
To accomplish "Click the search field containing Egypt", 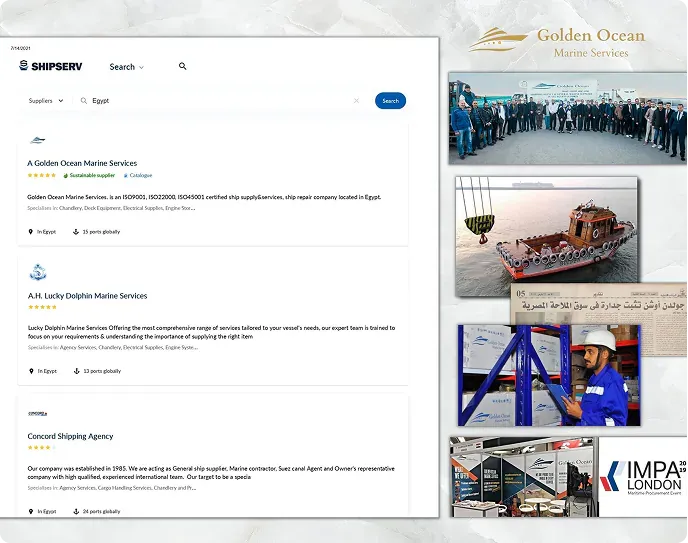I will click(219, 101).
